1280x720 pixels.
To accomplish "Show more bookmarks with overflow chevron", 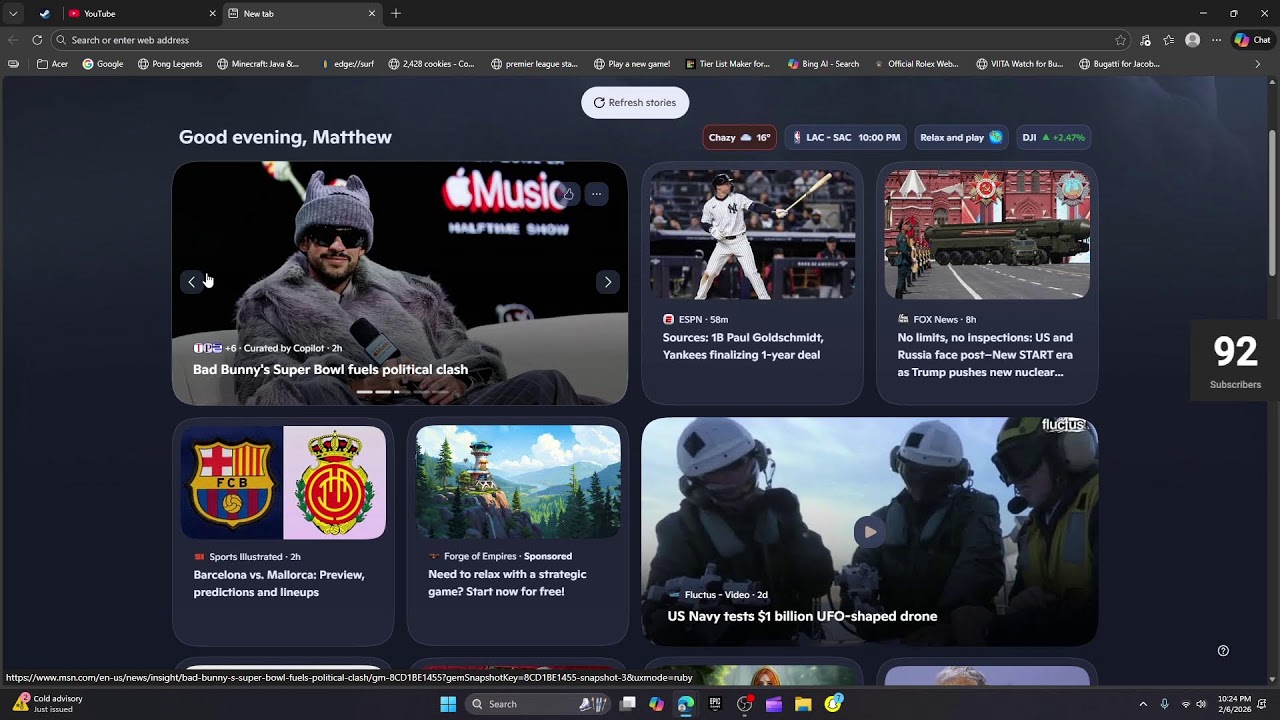I will 1258,64.
